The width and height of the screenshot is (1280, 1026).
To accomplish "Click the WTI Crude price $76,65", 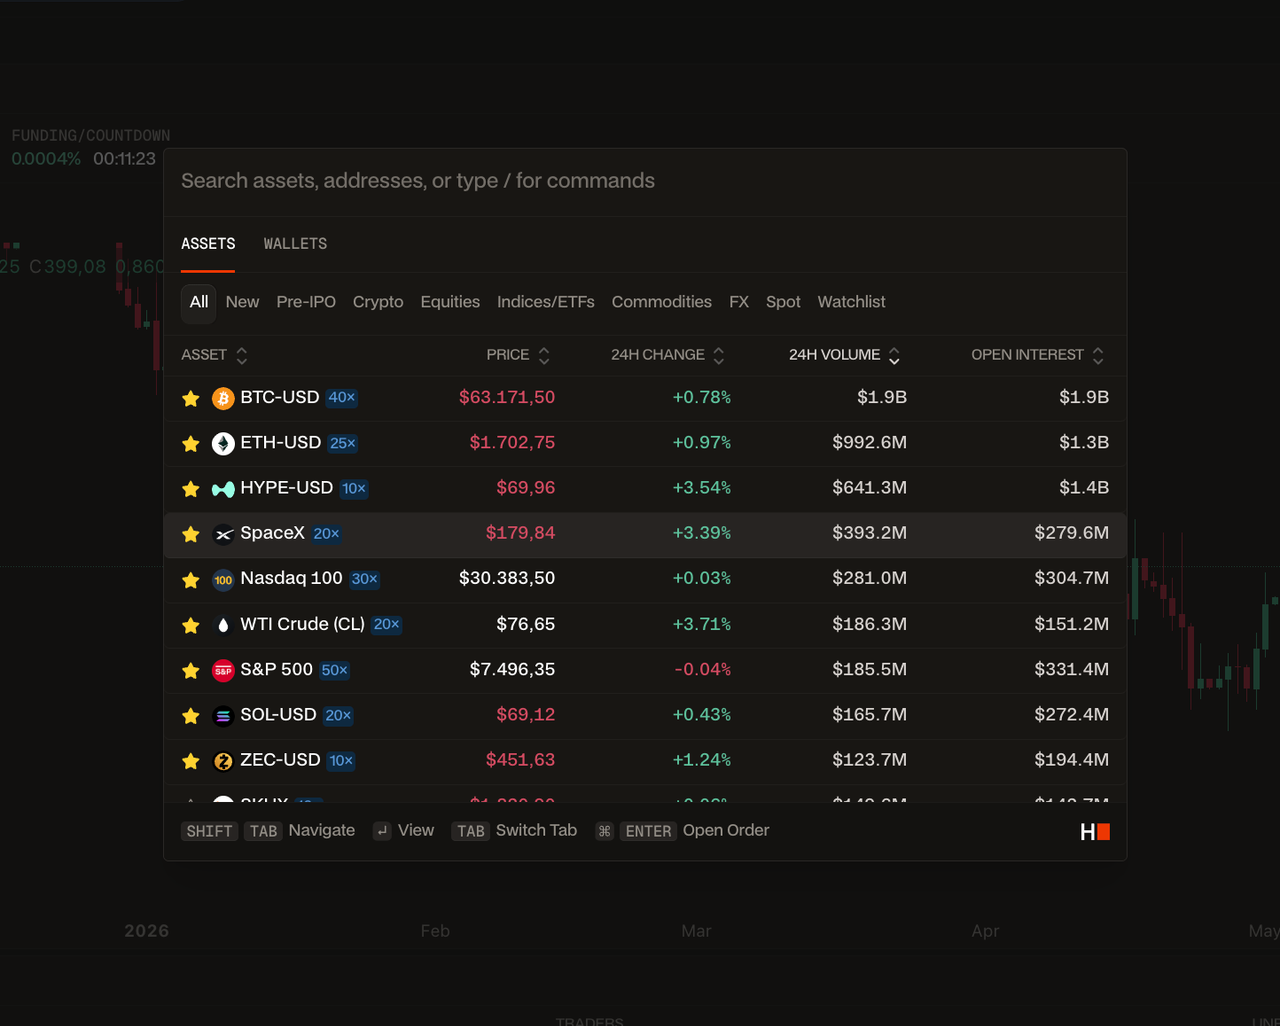I will 526,624.
